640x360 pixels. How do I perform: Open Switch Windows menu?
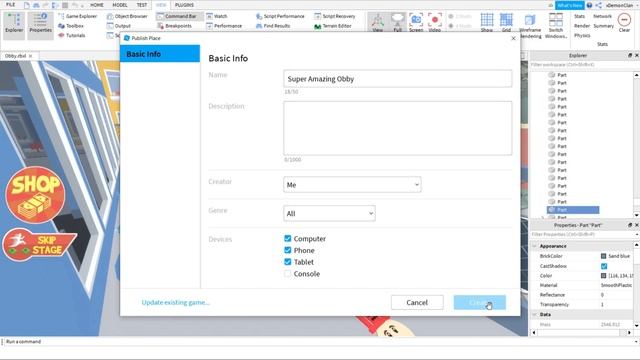[x=556, y=26]
